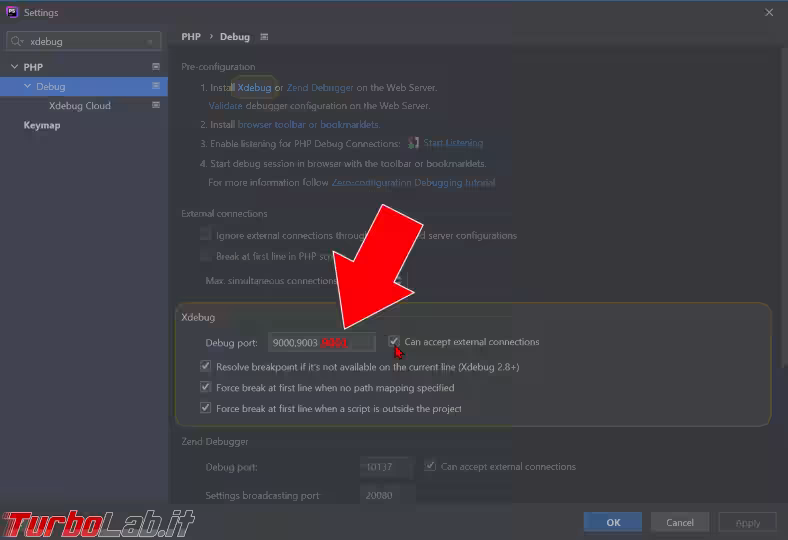Click the Apply button
The width and height of the screenshot is (788, 540).
pos(748,522)
